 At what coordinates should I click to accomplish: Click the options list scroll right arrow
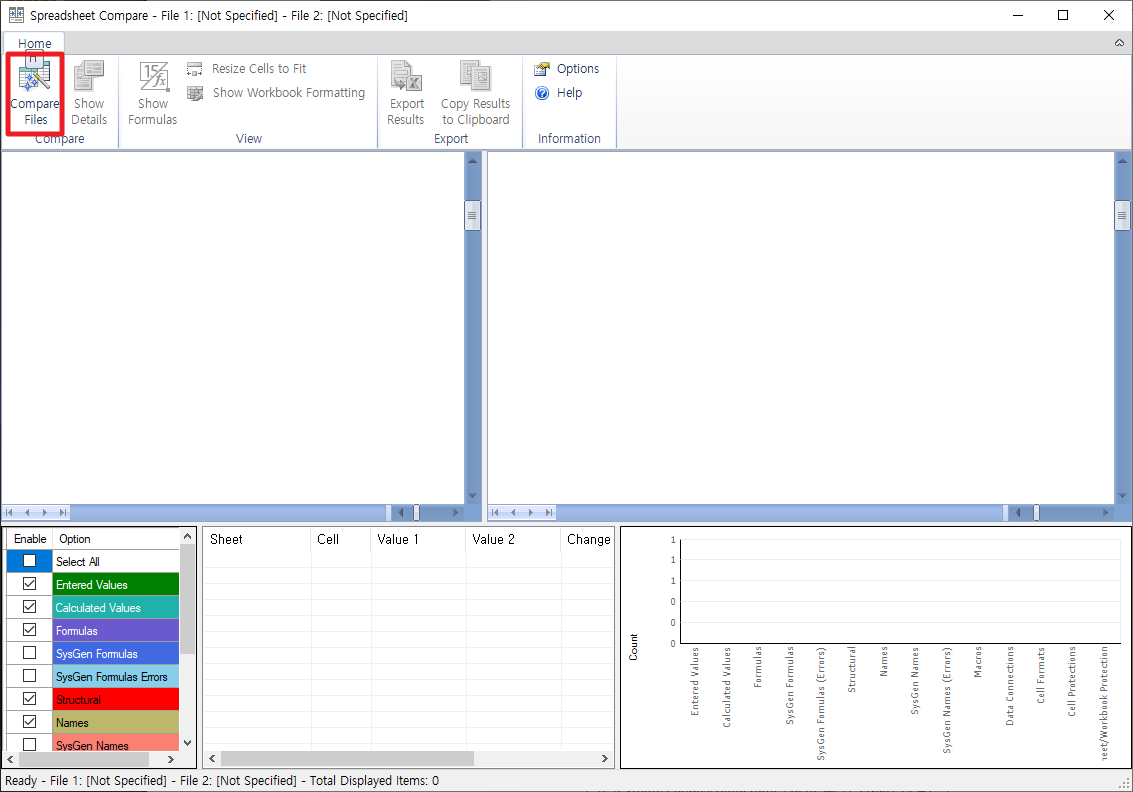171,759
